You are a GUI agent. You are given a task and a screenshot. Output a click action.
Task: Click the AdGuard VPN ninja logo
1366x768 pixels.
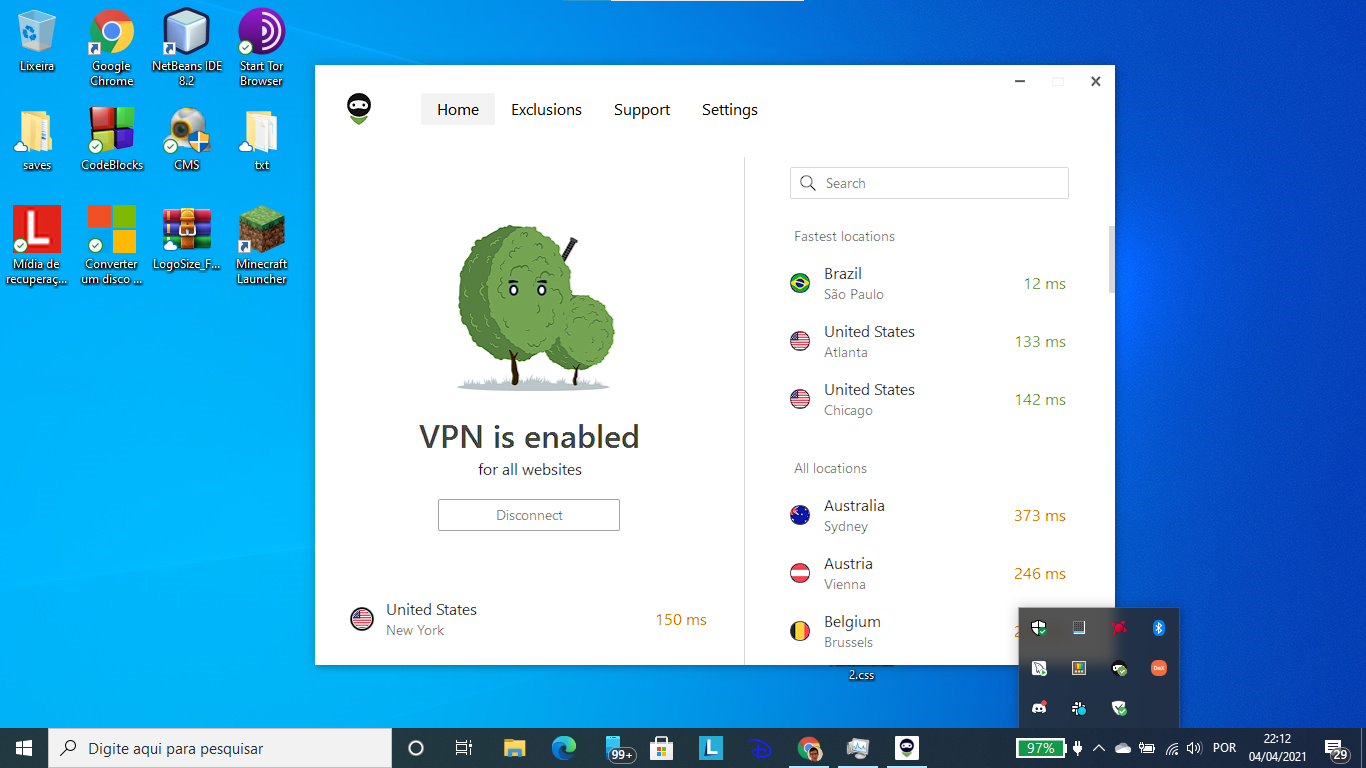(358, 107)
